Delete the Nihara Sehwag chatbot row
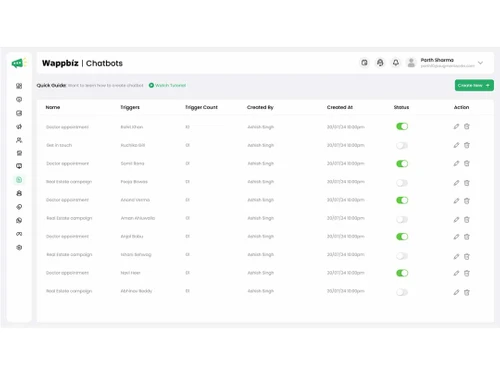 pyautogui.click(x=467, y=257)
